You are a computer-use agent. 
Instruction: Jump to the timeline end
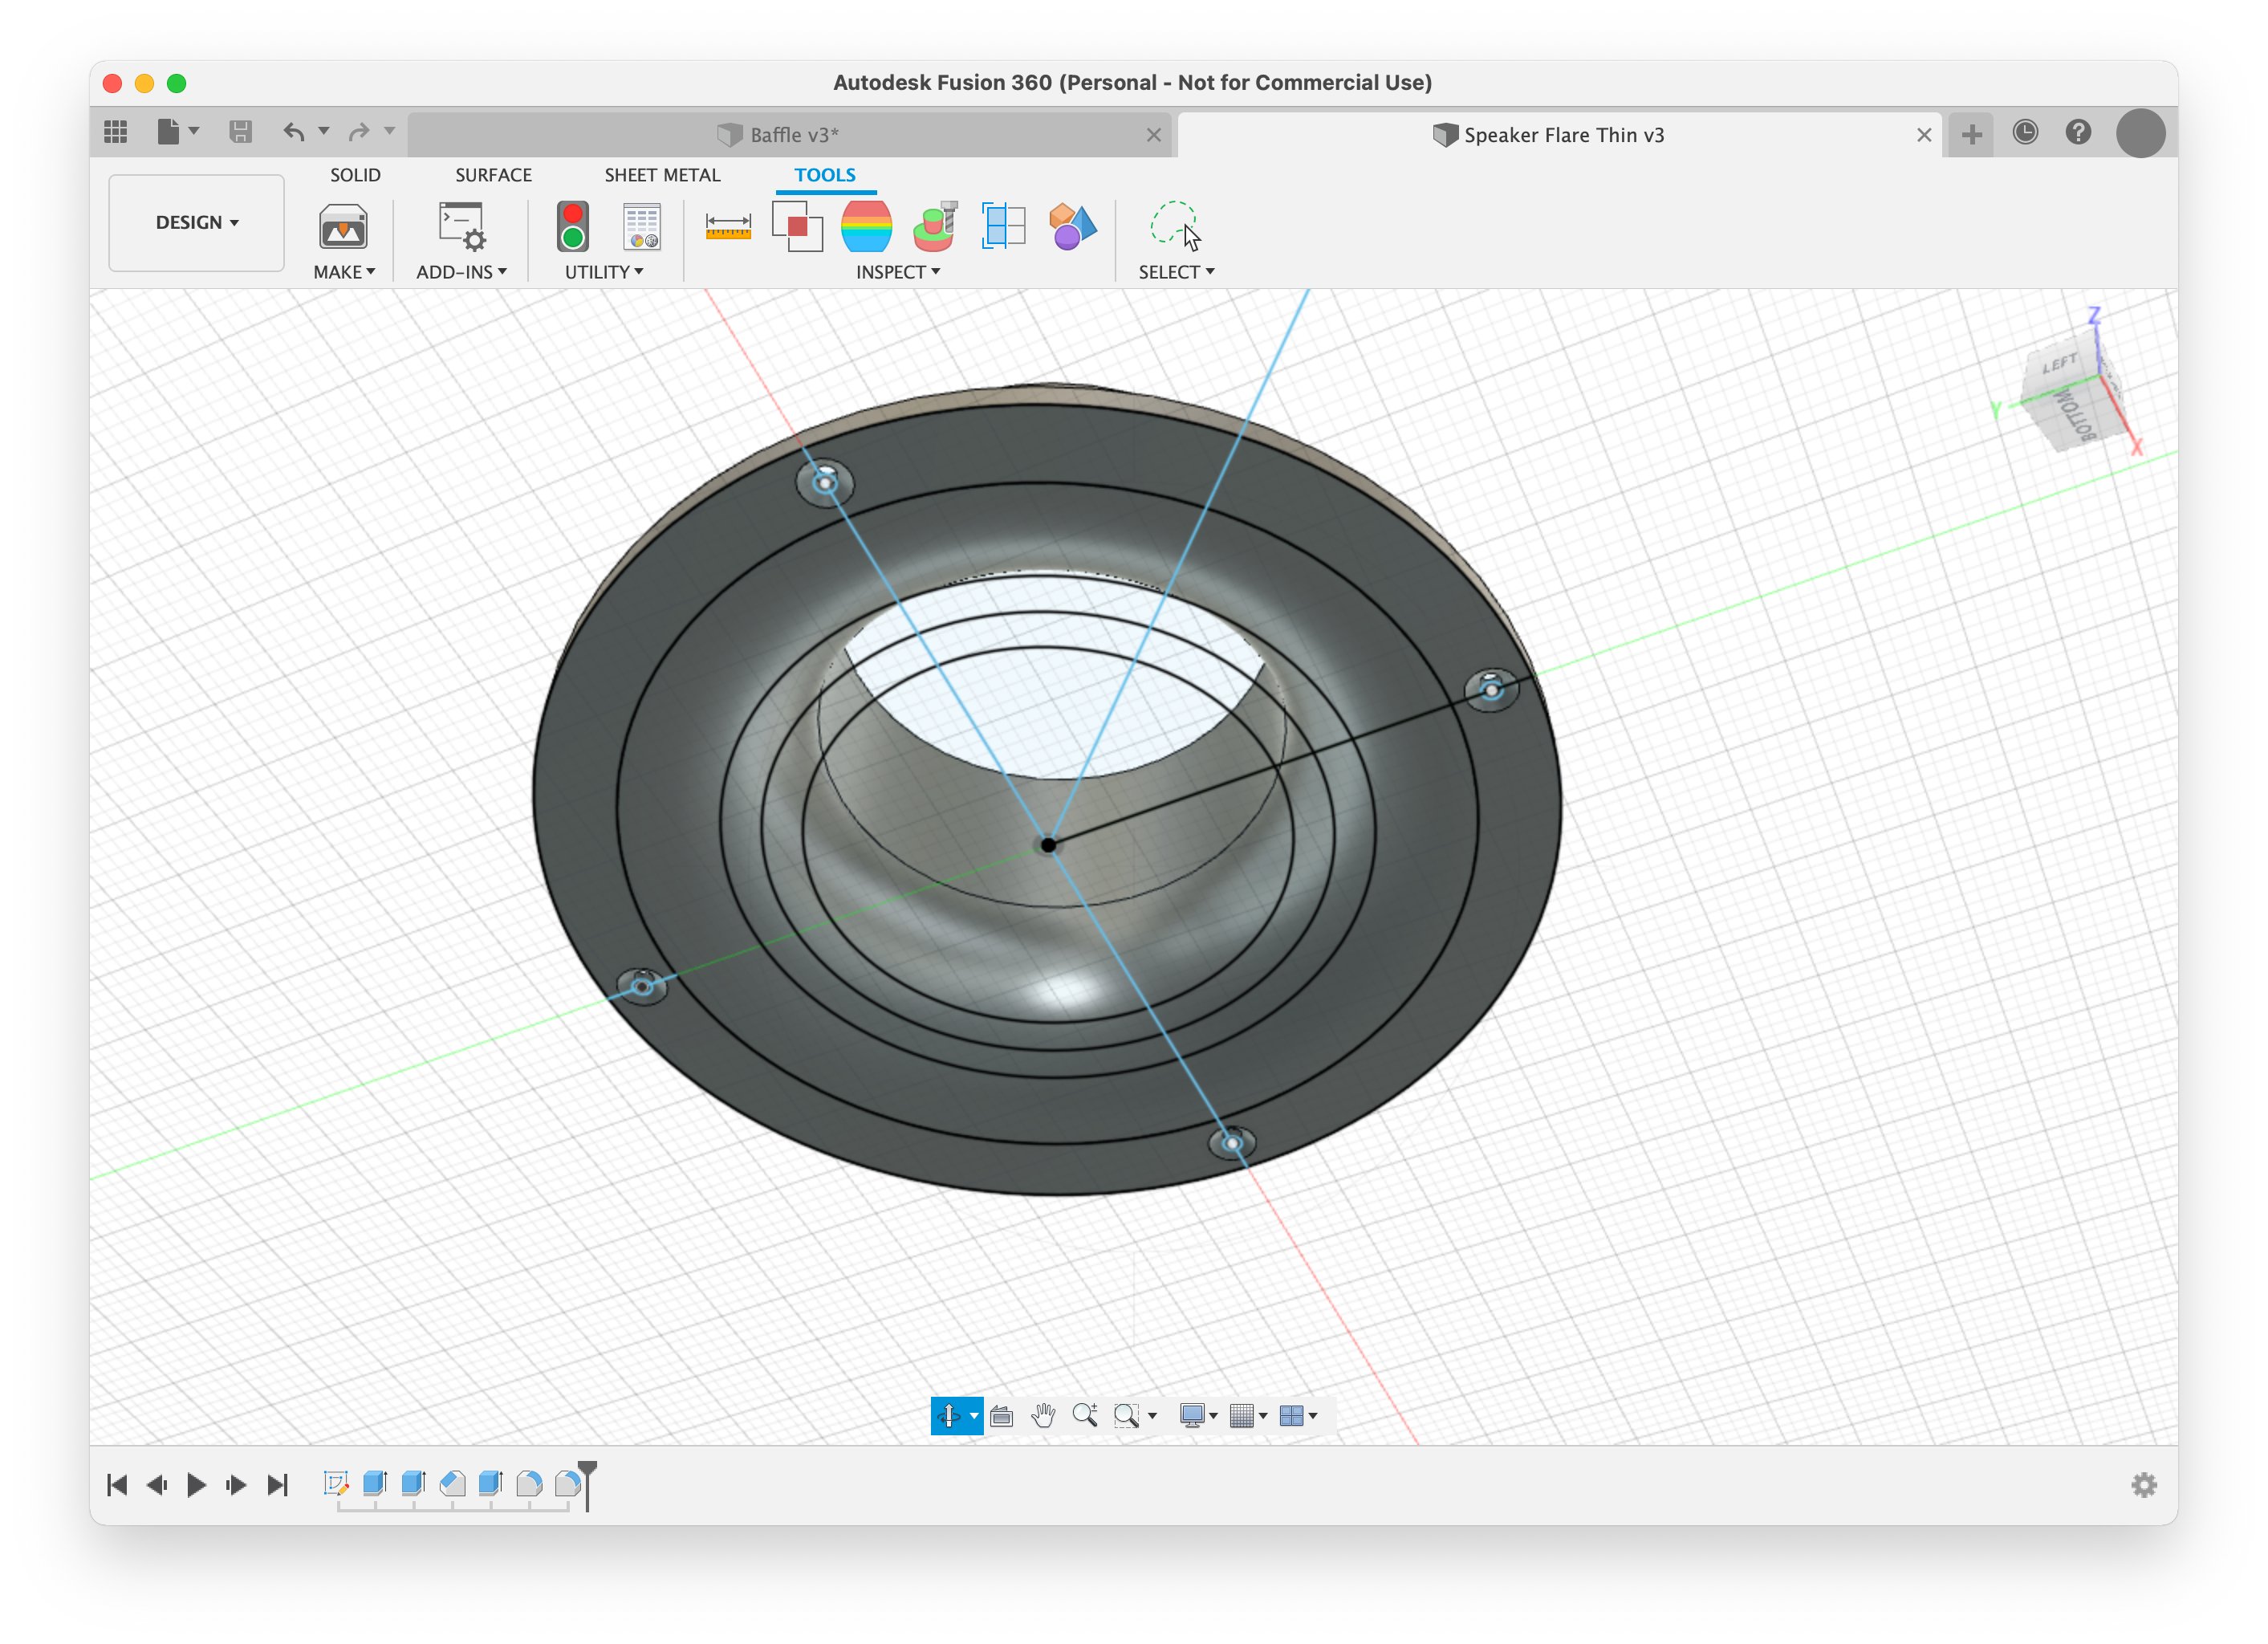coord(277,1485)
